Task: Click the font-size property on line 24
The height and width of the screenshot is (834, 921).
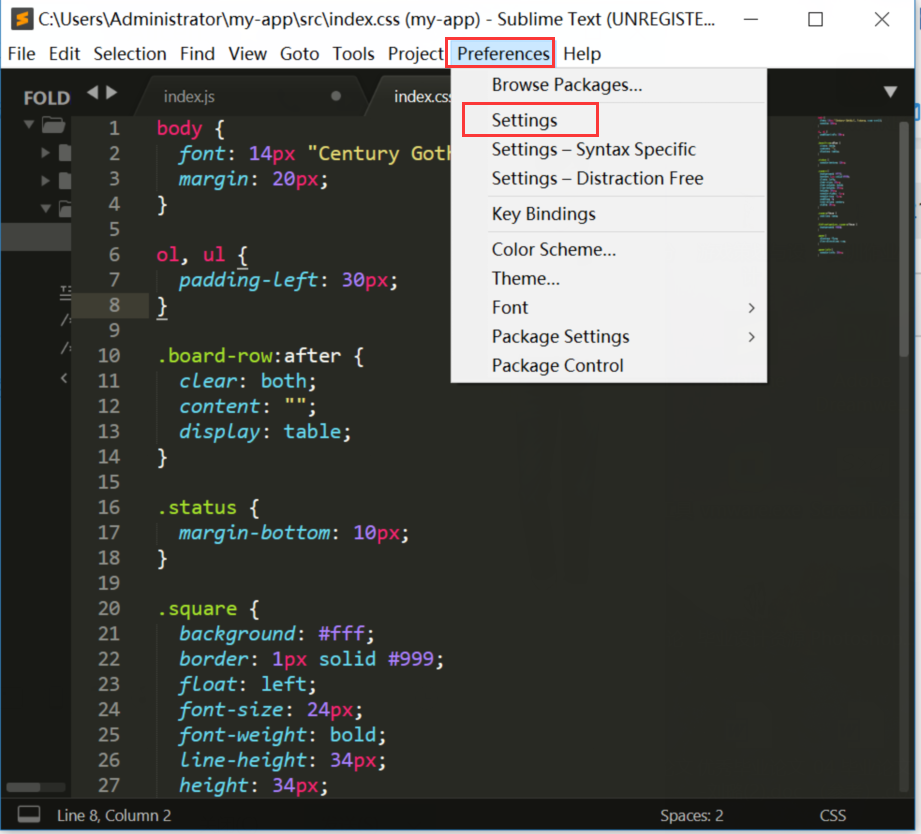Action: pos(231,709)
